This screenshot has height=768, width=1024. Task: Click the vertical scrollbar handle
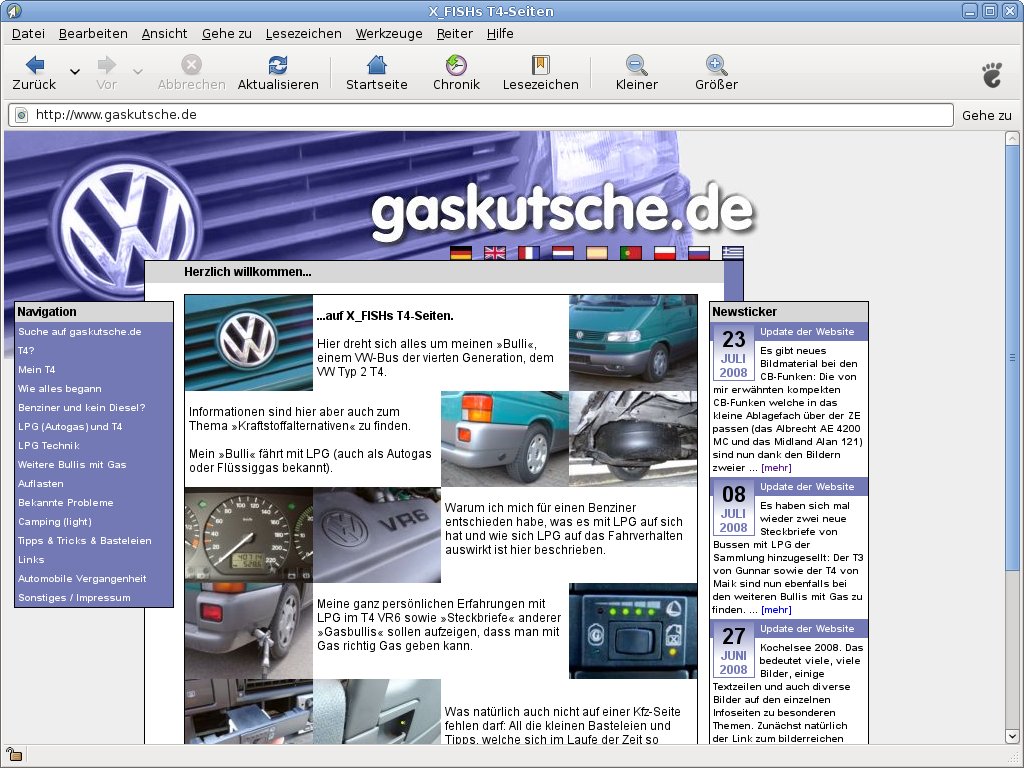1012,357
